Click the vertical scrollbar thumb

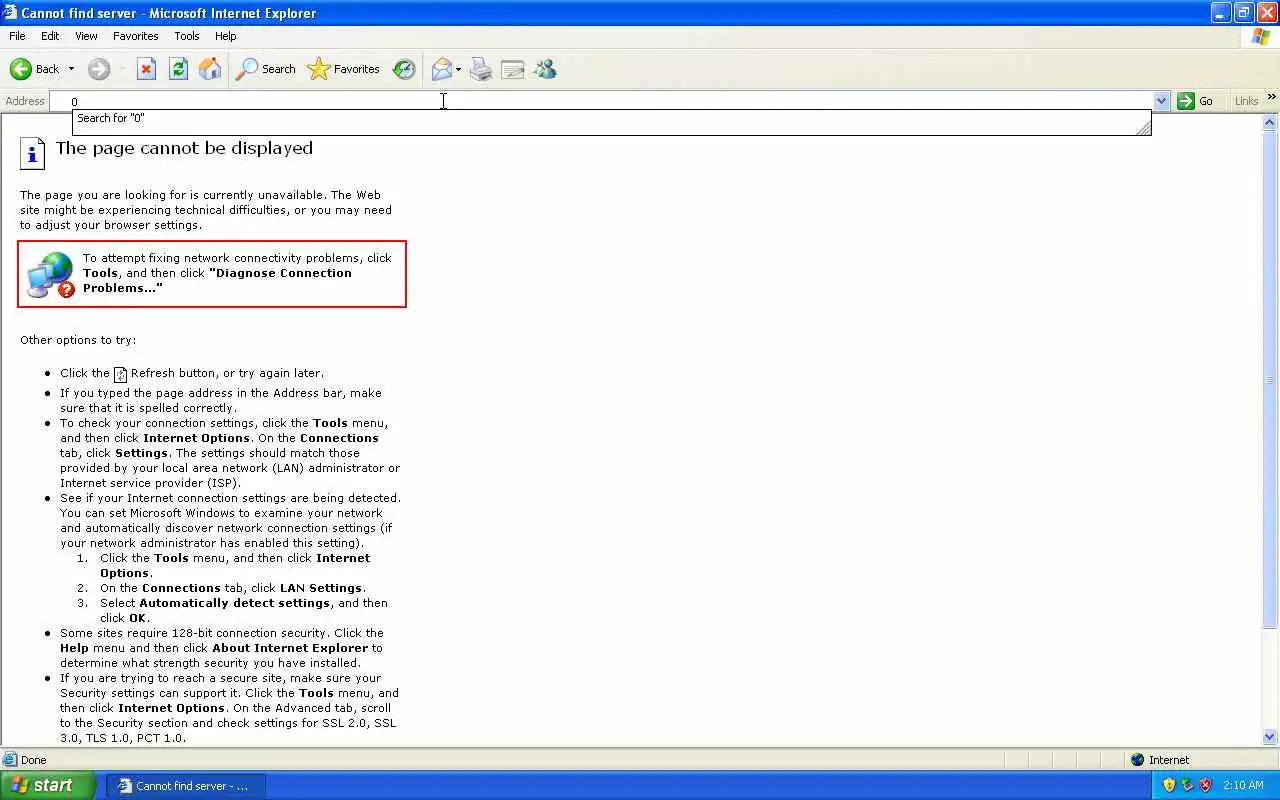point(1271,380)
